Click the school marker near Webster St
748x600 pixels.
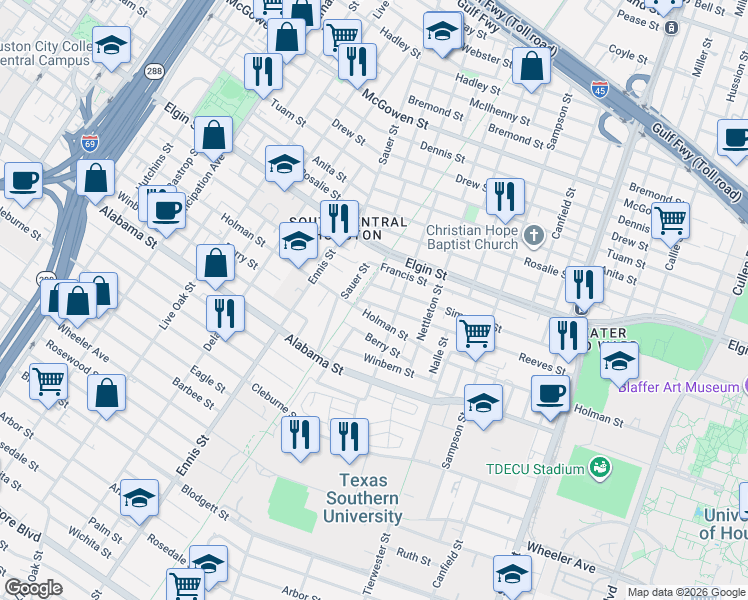click(x=443, y=32)
